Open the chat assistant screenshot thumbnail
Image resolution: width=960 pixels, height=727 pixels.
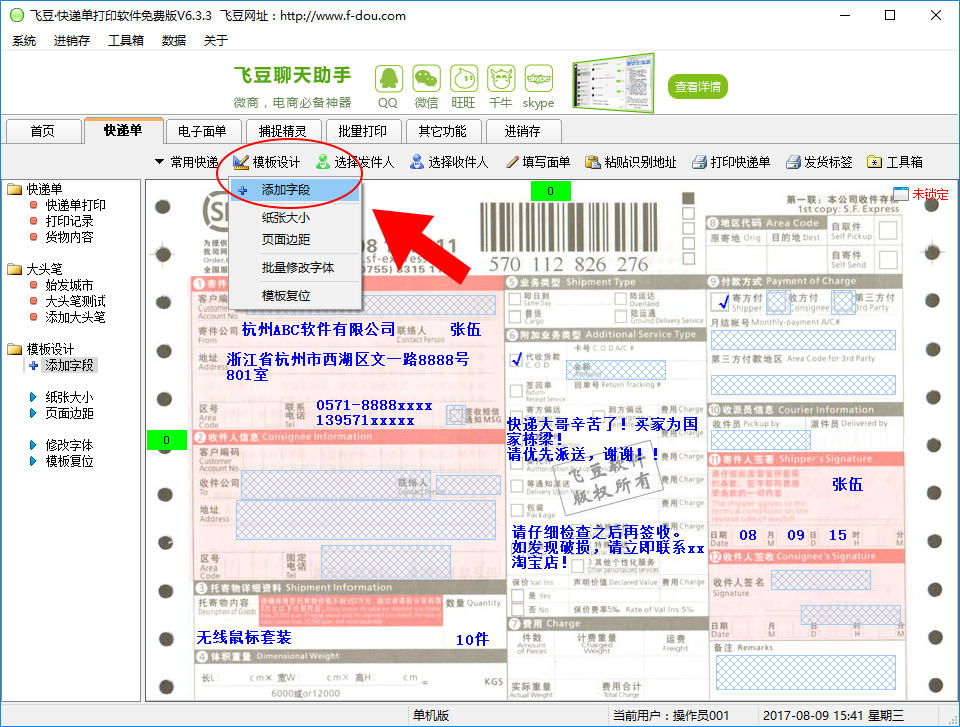point(613,83)
